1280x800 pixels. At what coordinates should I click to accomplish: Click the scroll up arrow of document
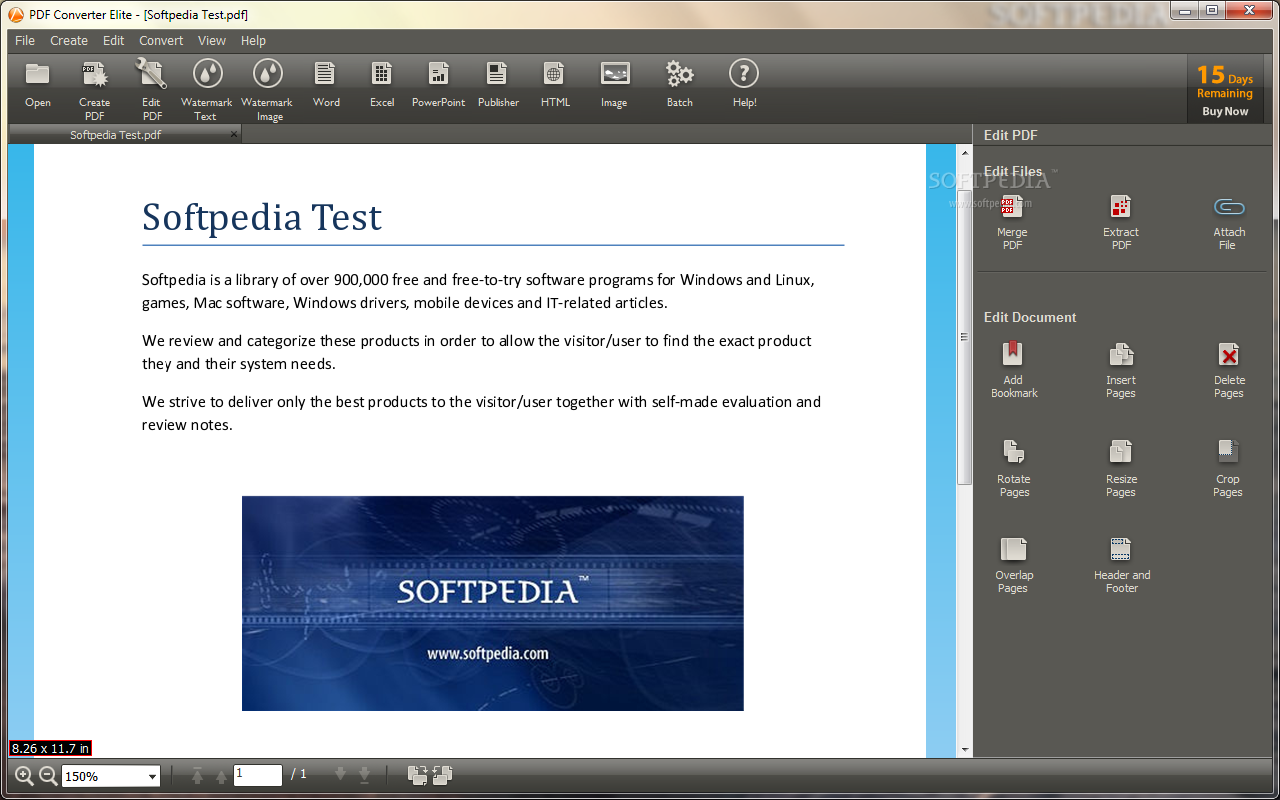[964, 152]
